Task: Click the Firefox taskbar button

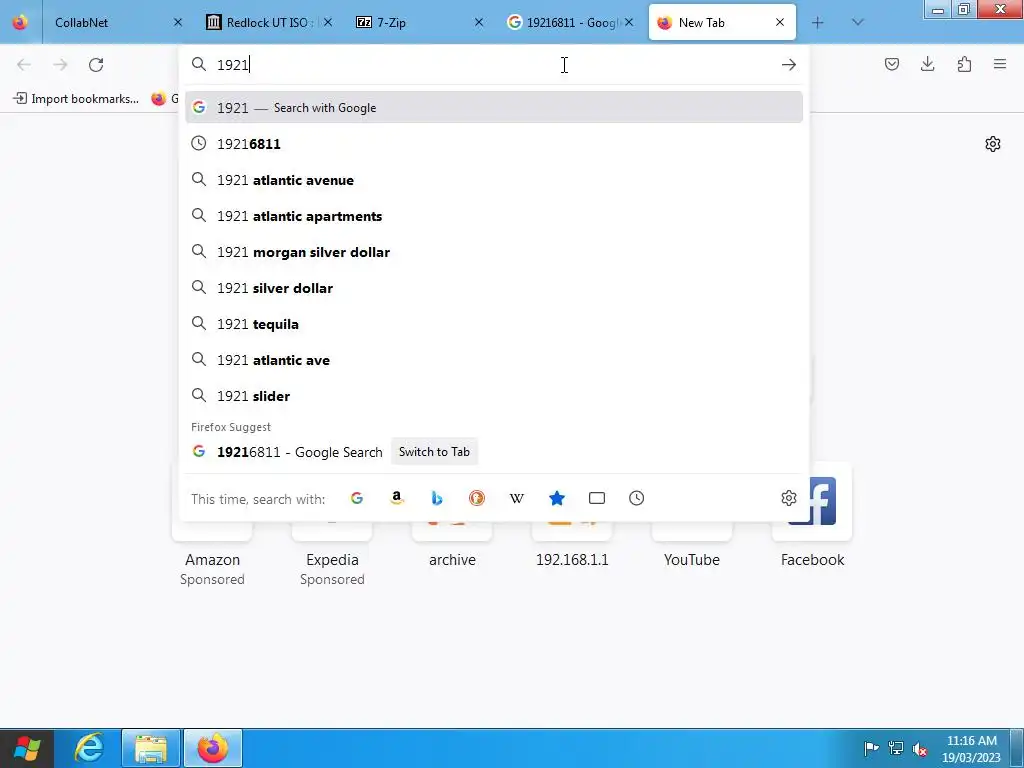Action: tap(213, 748)
